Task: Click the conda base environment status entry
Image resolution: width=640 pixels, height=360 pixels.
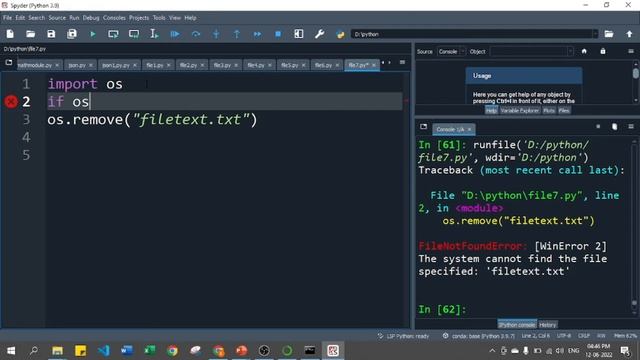Action: (478, 336)
